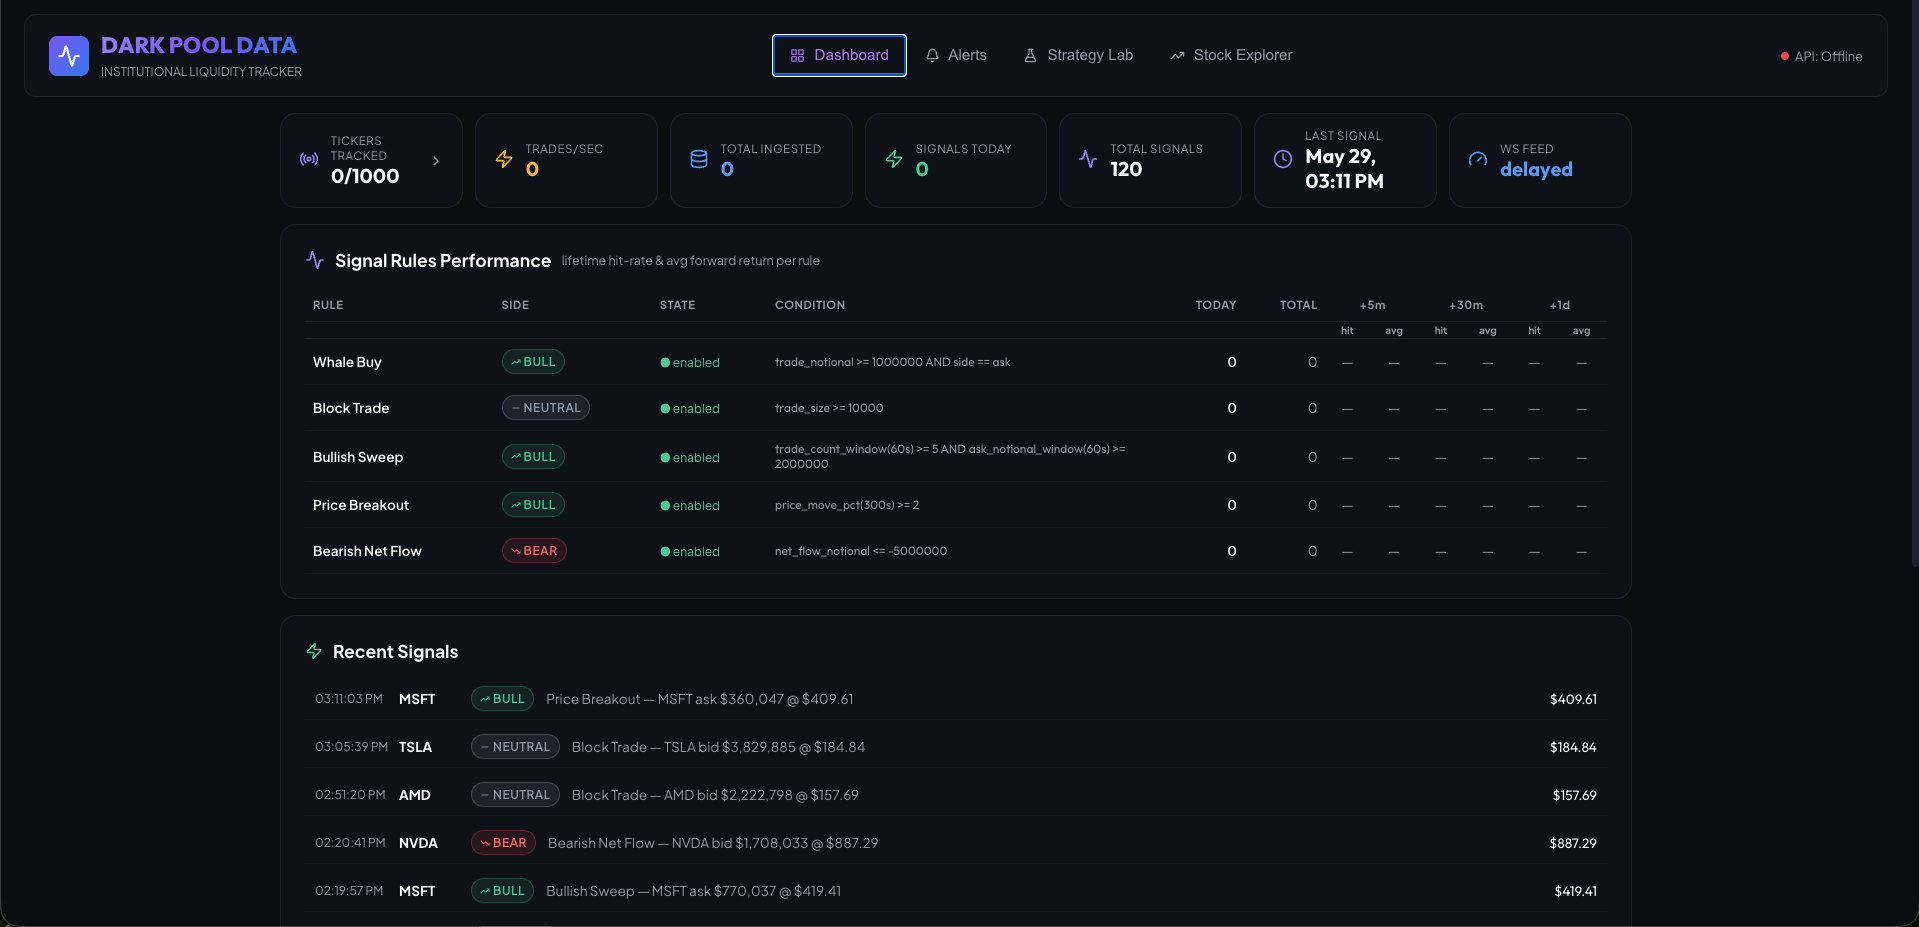Switch to the Alerts tab
This screenshot has height=927, width=1919.
pyautogui.click(x=956, y=55)
